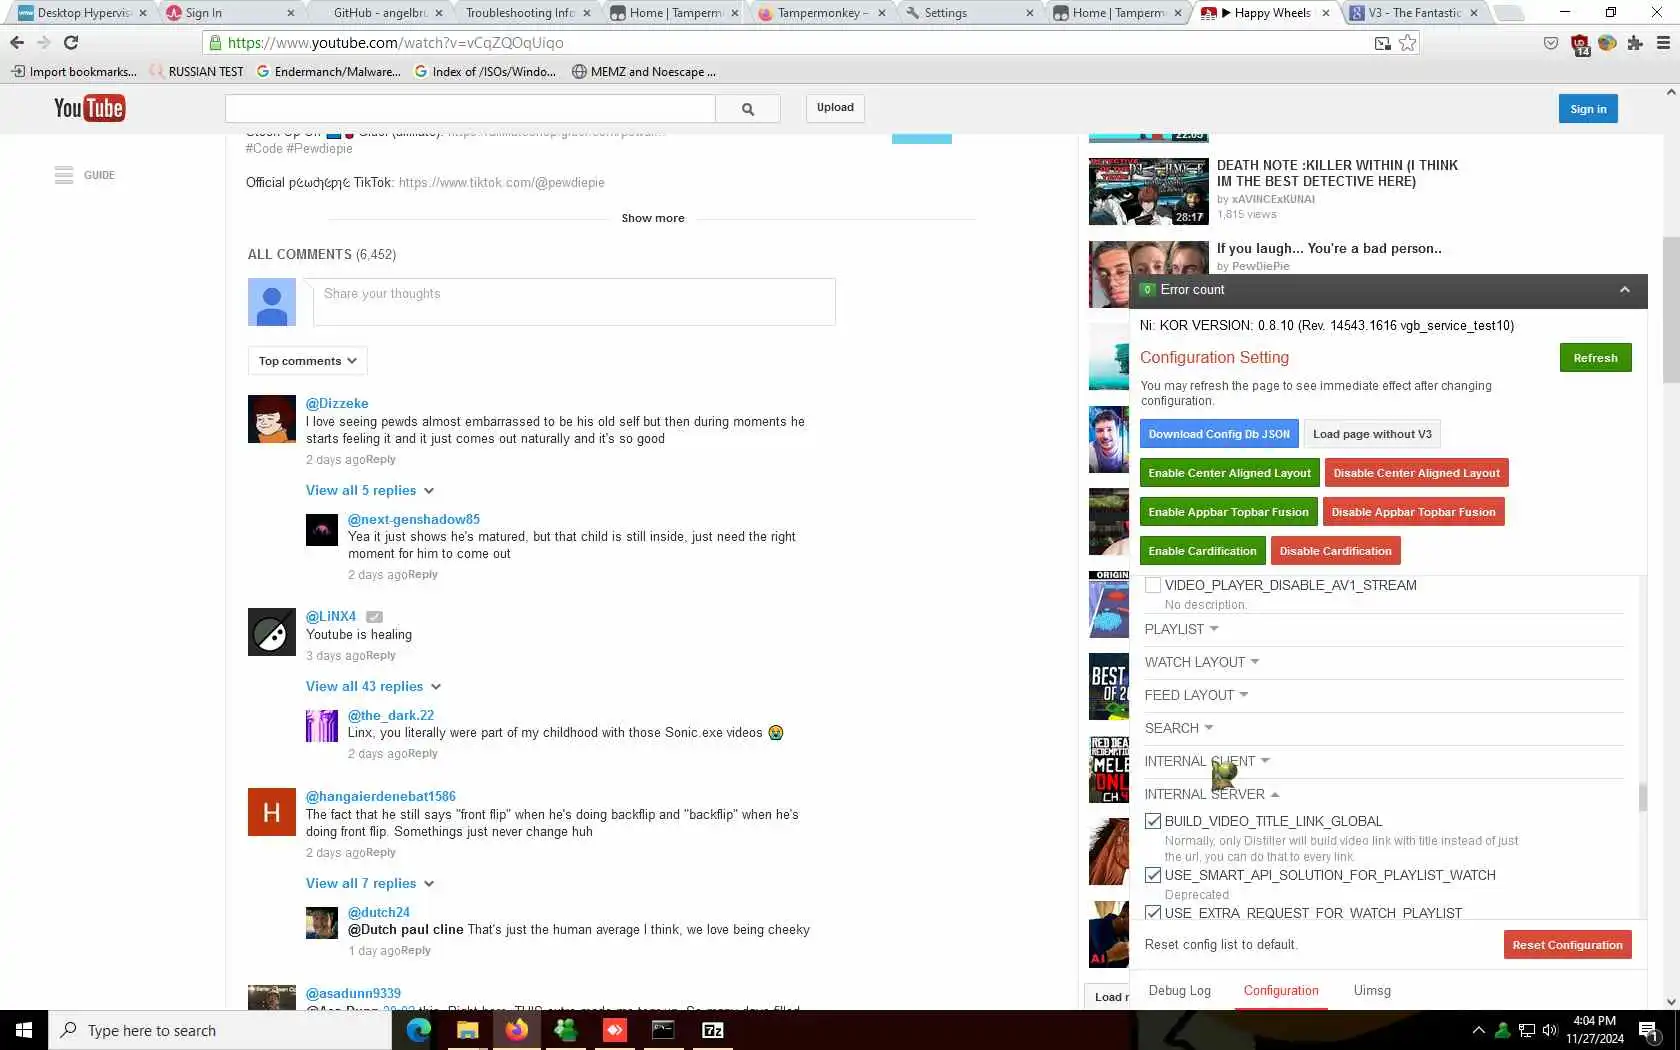Open the 7-Zip taskbar icon
The height and width of the screenshot is (1050, 1680).
tap(712, 1030)
